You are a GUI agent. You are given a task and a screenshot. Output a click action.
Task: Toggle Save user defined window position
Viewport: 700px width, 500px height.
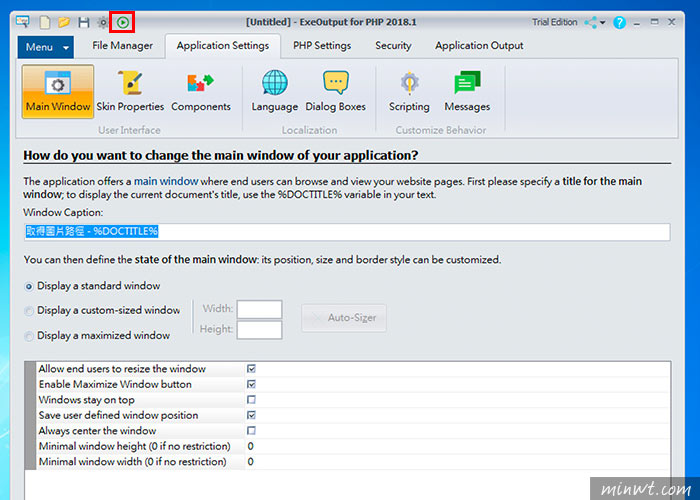click(251, 415)
